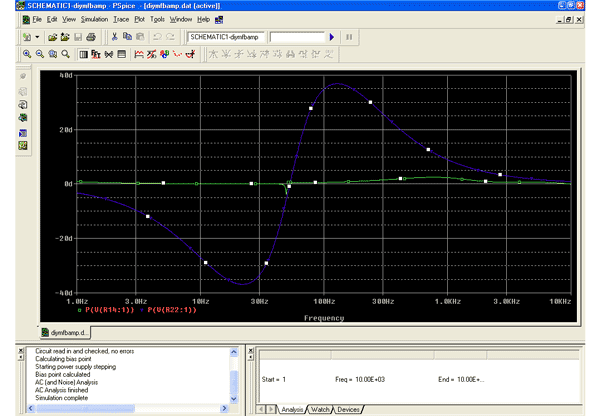This screenshot has height=416, width=600.
Task: Click output log horizontal scroll left arrow
Action: [31, 408]
